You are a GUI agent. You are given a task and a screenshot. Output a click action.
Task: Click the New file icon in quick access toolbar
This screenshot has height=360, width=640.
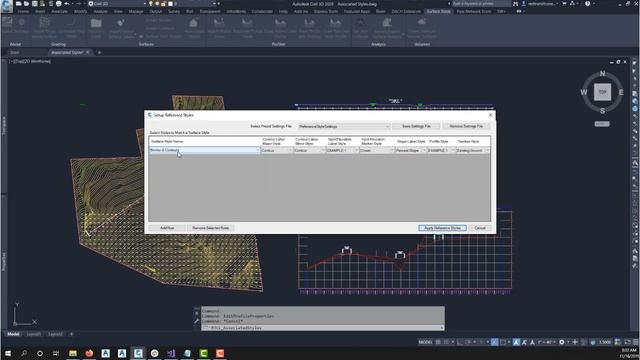click(18, 4)
